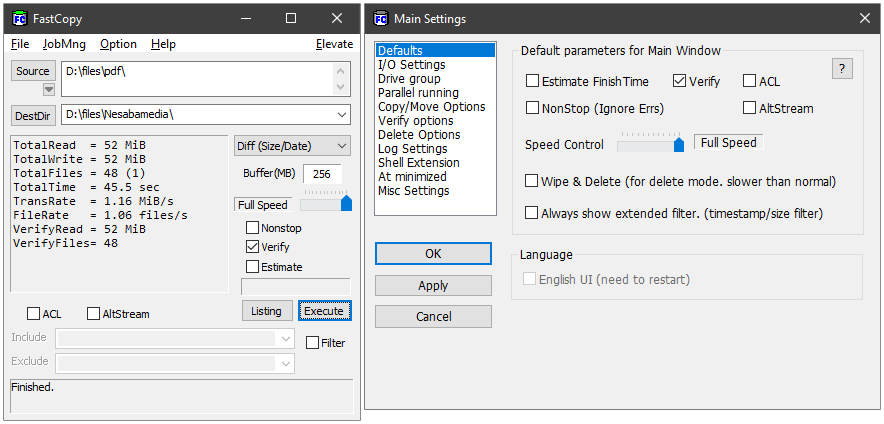Select Drive group in the settings list

point(435,79)
